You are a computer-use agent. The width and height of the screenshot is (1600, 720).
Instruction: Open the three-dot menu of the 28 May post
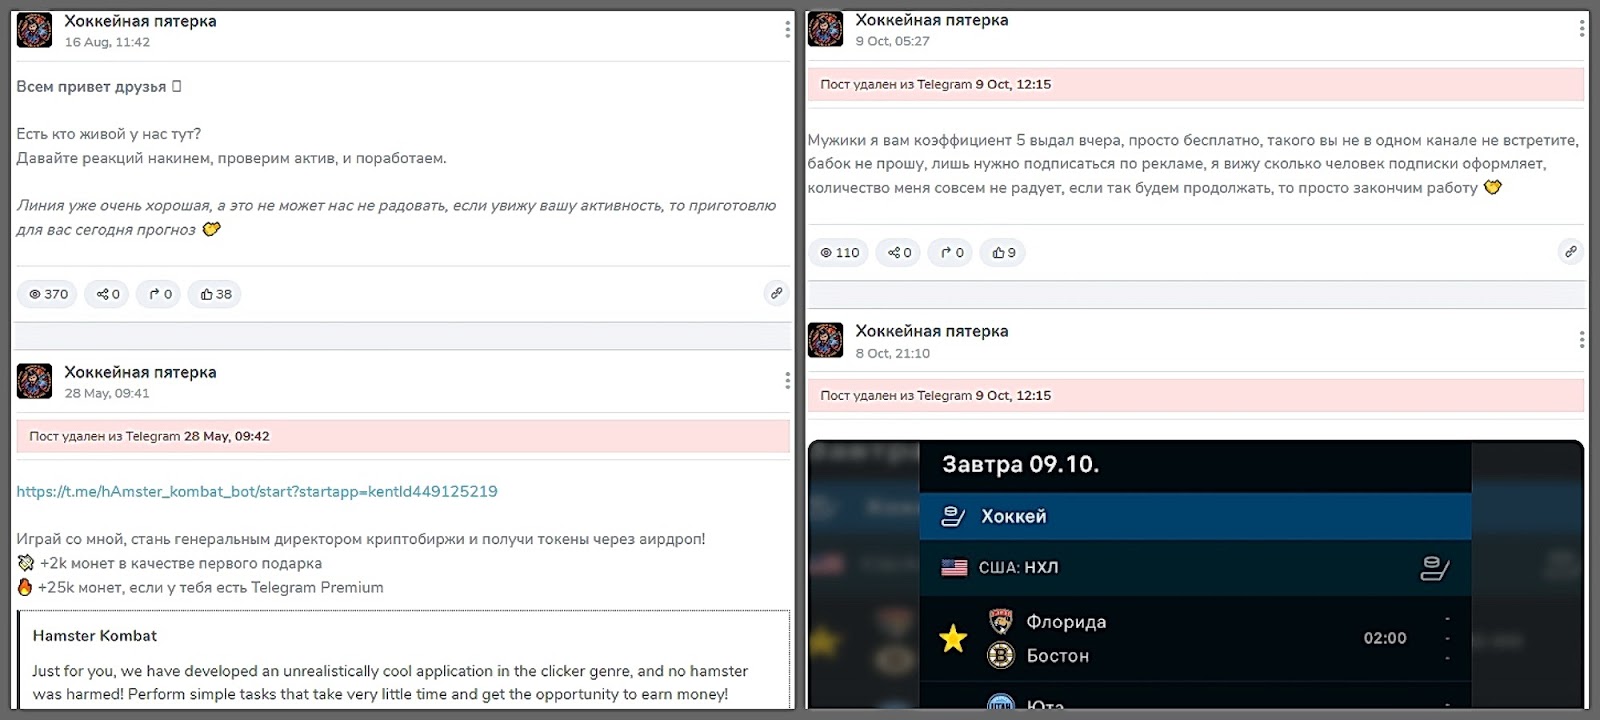point(787,380)
